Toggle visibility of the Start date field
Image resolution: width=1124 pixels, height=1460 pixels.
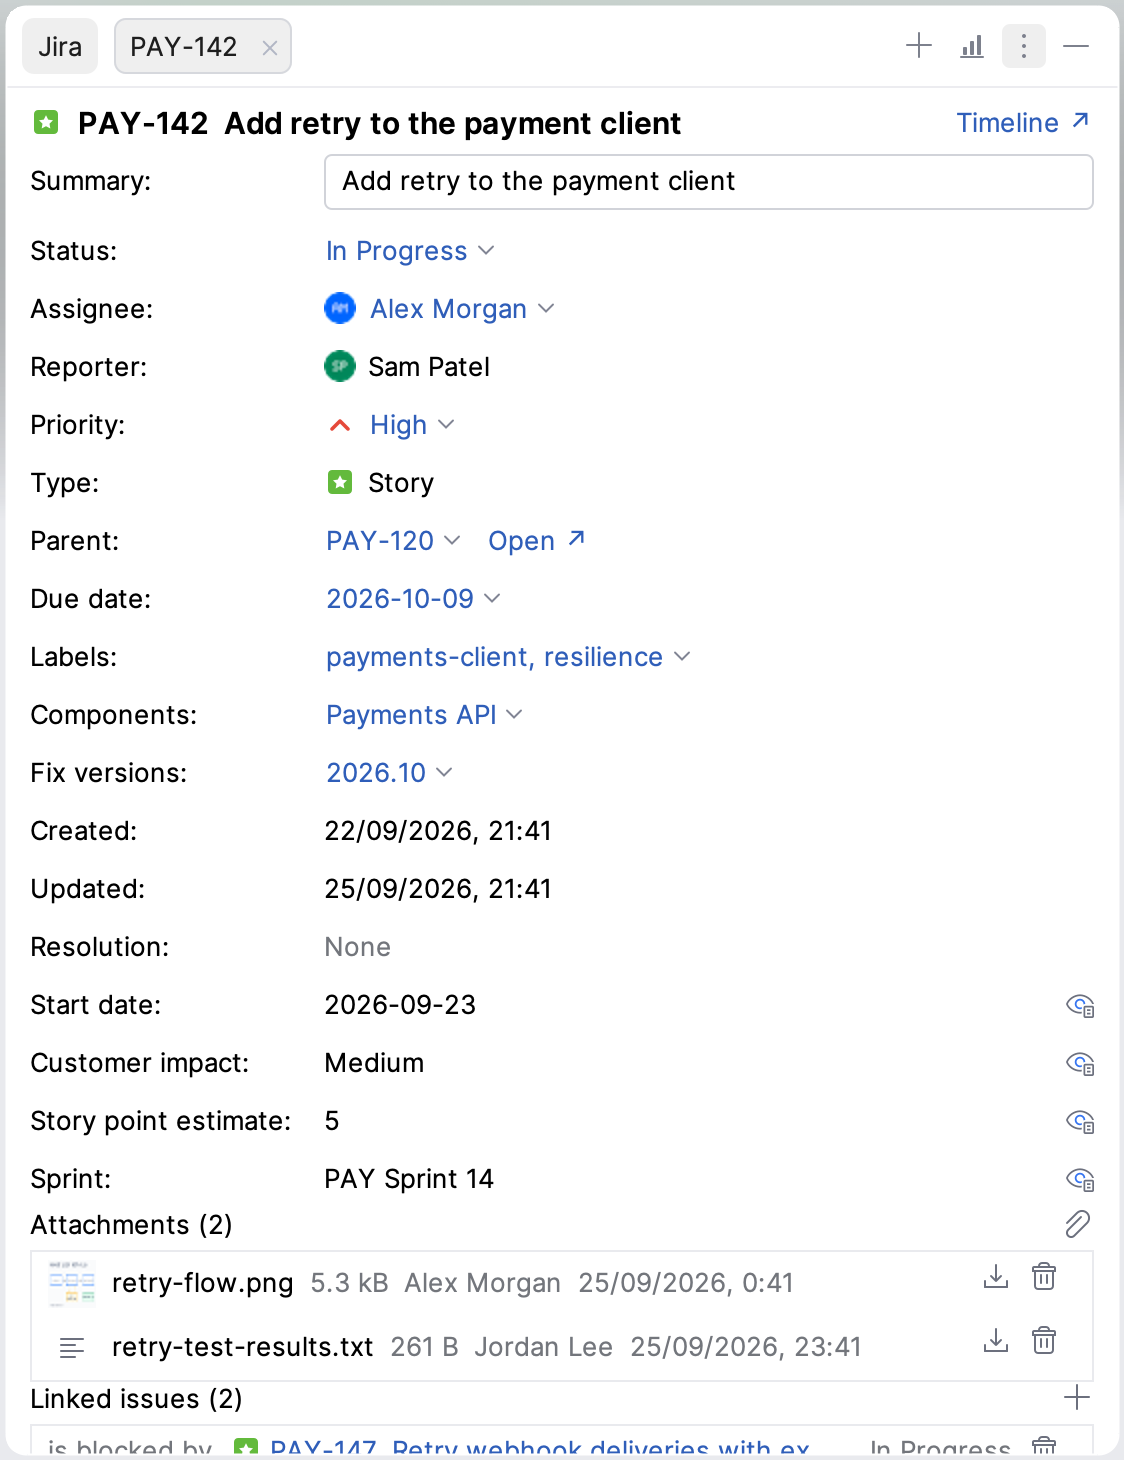[1080, 1005]
